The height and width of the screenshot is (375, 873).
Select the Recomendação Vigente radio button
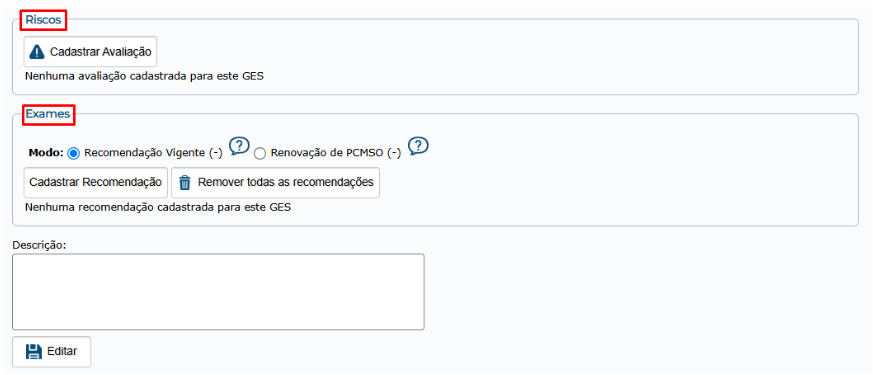(73, 154)
